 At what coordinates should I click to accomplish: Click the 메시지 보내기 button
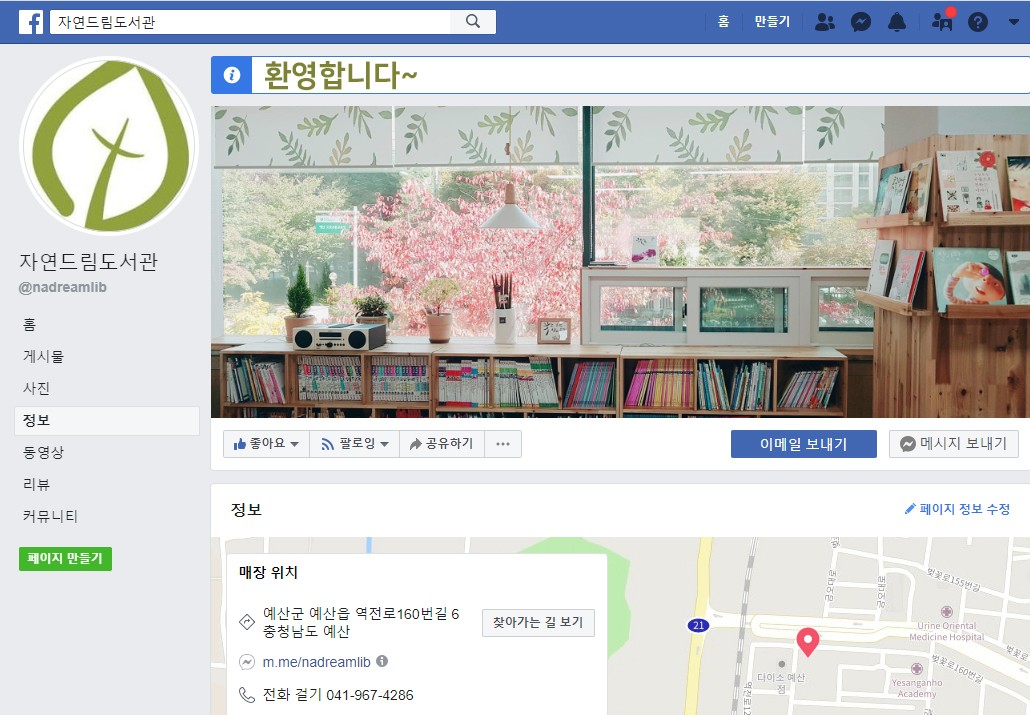tap(953, 444)
